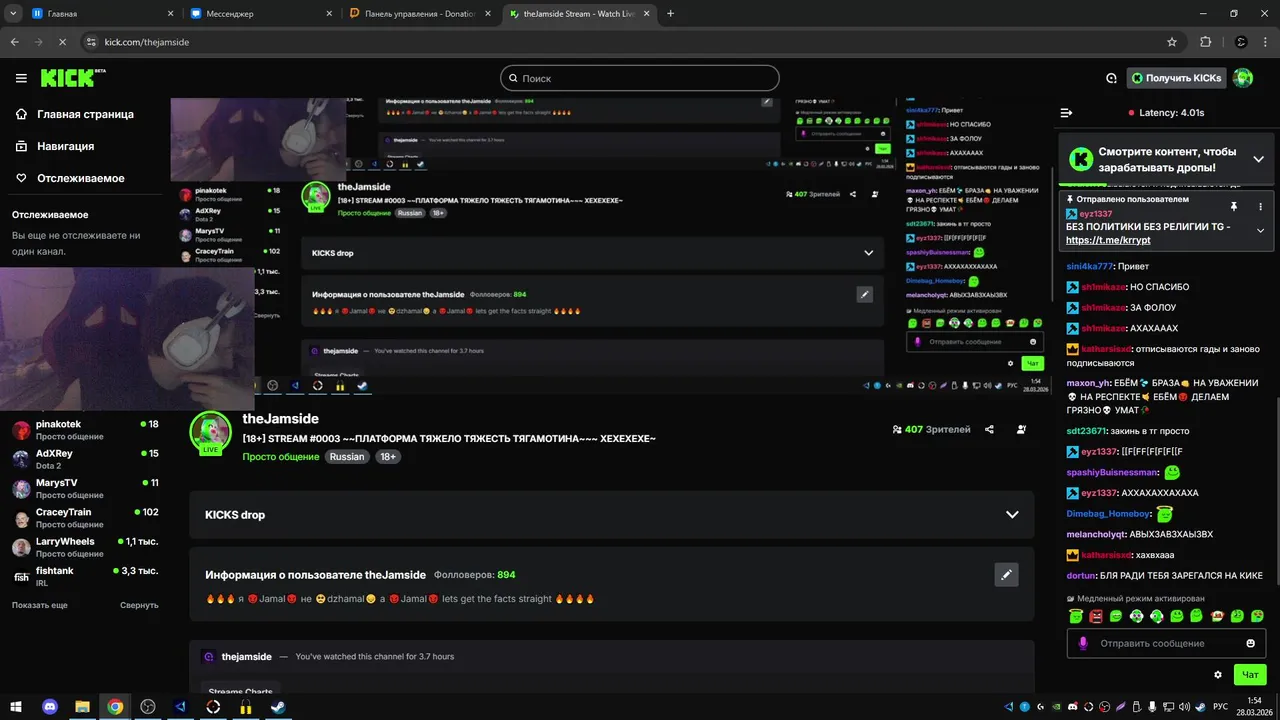Click theJamside LIVE avatar

(x=211, y=433)
